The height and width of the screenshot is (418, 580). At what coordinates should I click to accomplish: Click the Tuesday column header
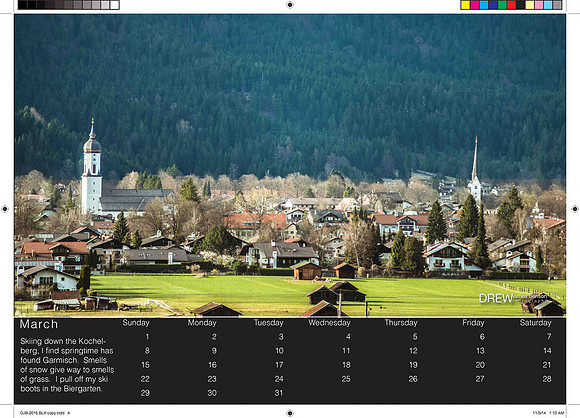269,323
